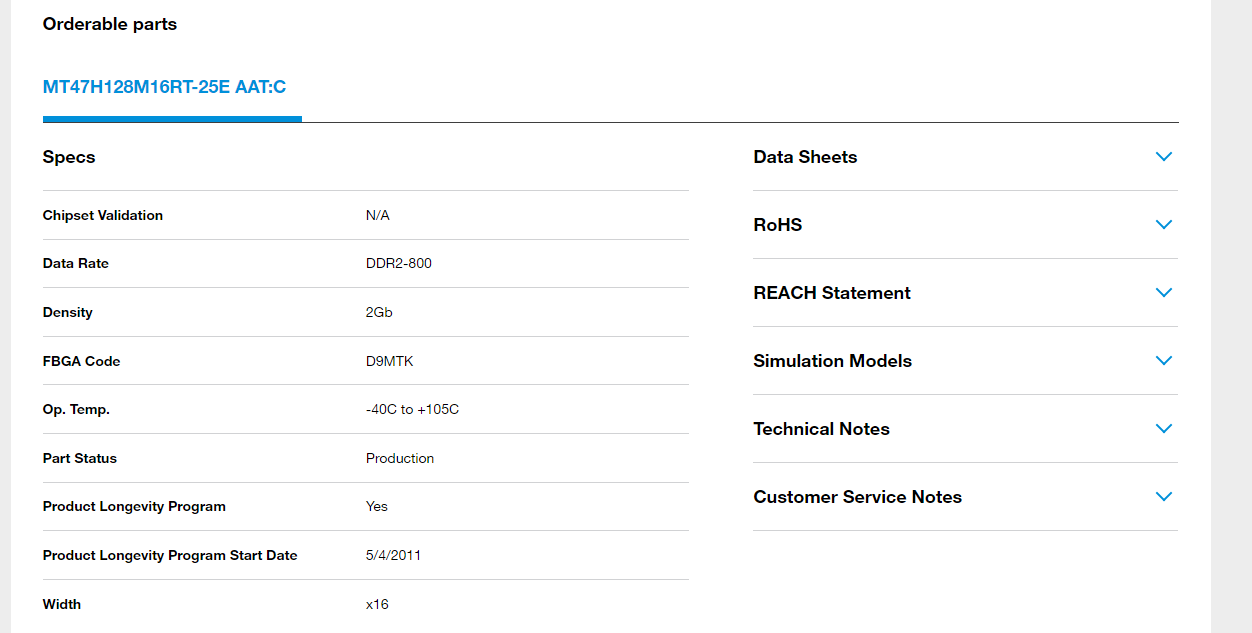Click the Product Longevity Program label
The width and height of the screenshot is (1252, 633).
coord(134,507)
